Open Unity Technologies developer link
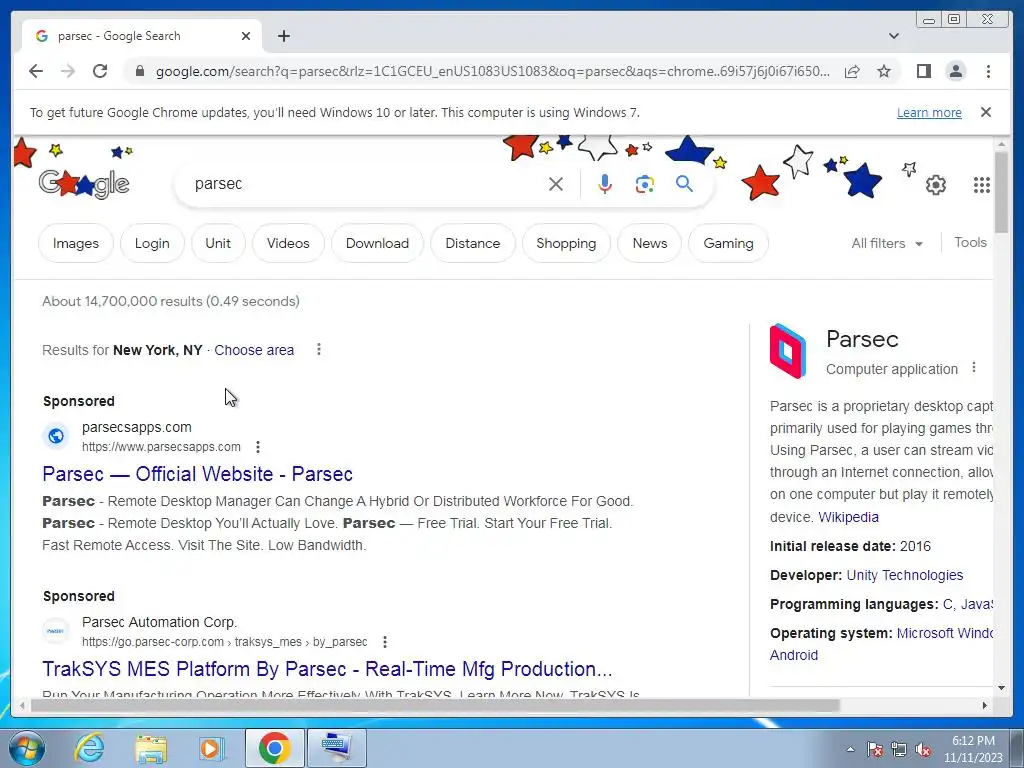 tap(904, 575)
